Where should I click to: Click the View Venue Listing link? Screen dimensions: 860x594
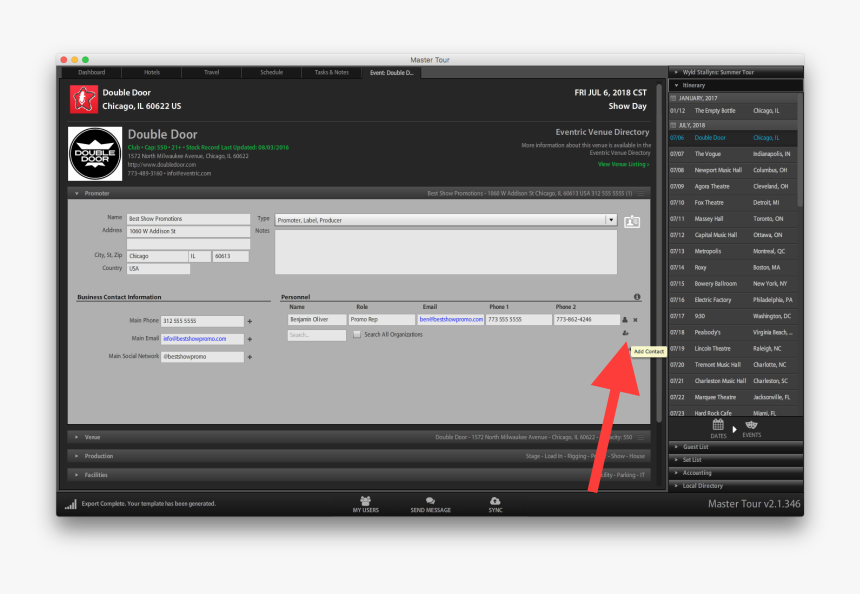(x=622, y=164)
